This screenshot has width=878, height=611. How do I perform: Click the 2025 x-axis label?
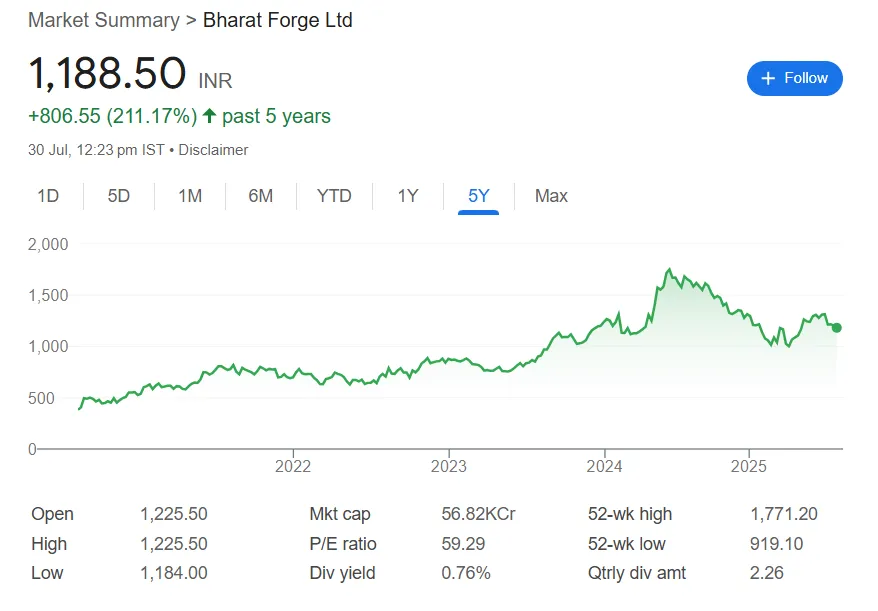pos(749,467)
